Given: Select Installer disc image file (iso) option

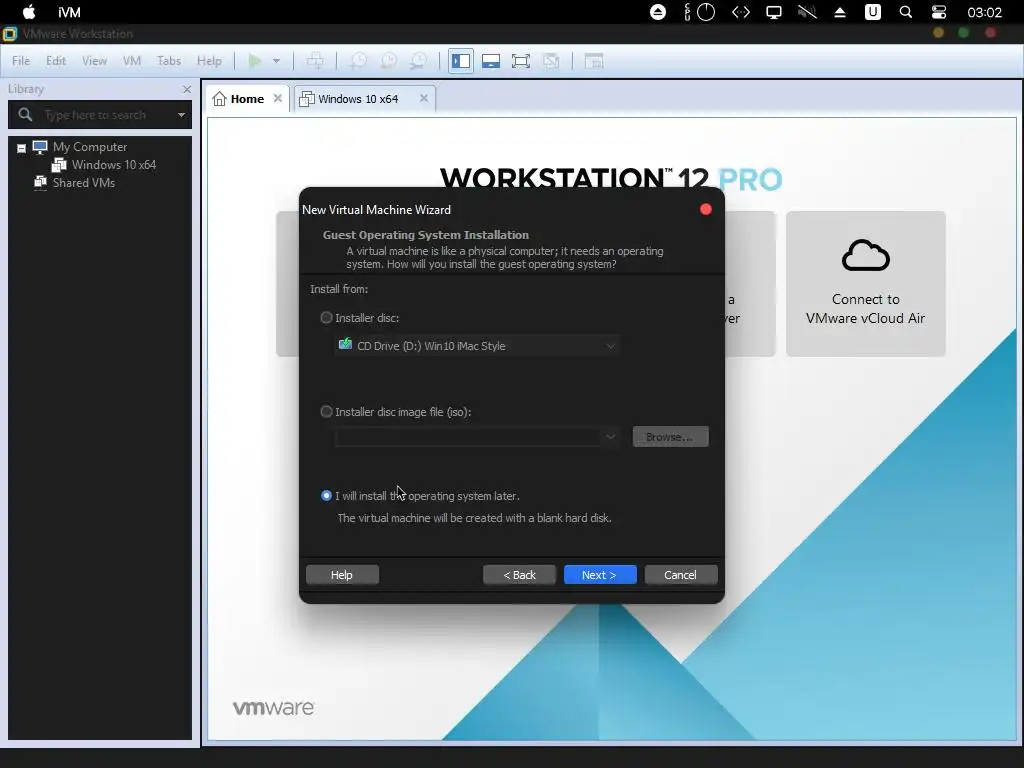Looking at the screenshot, I should click(x=327, y=411).
